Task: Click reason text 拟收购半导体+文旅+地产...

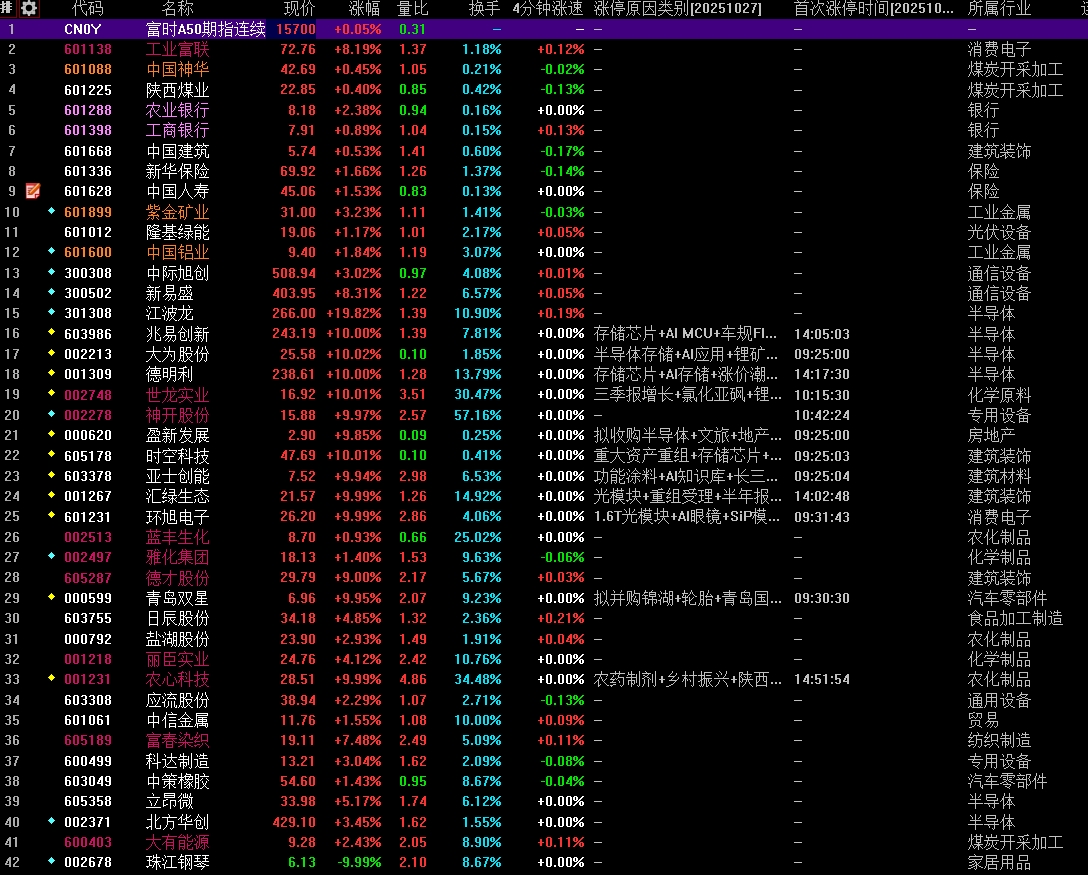Action: 688,436
